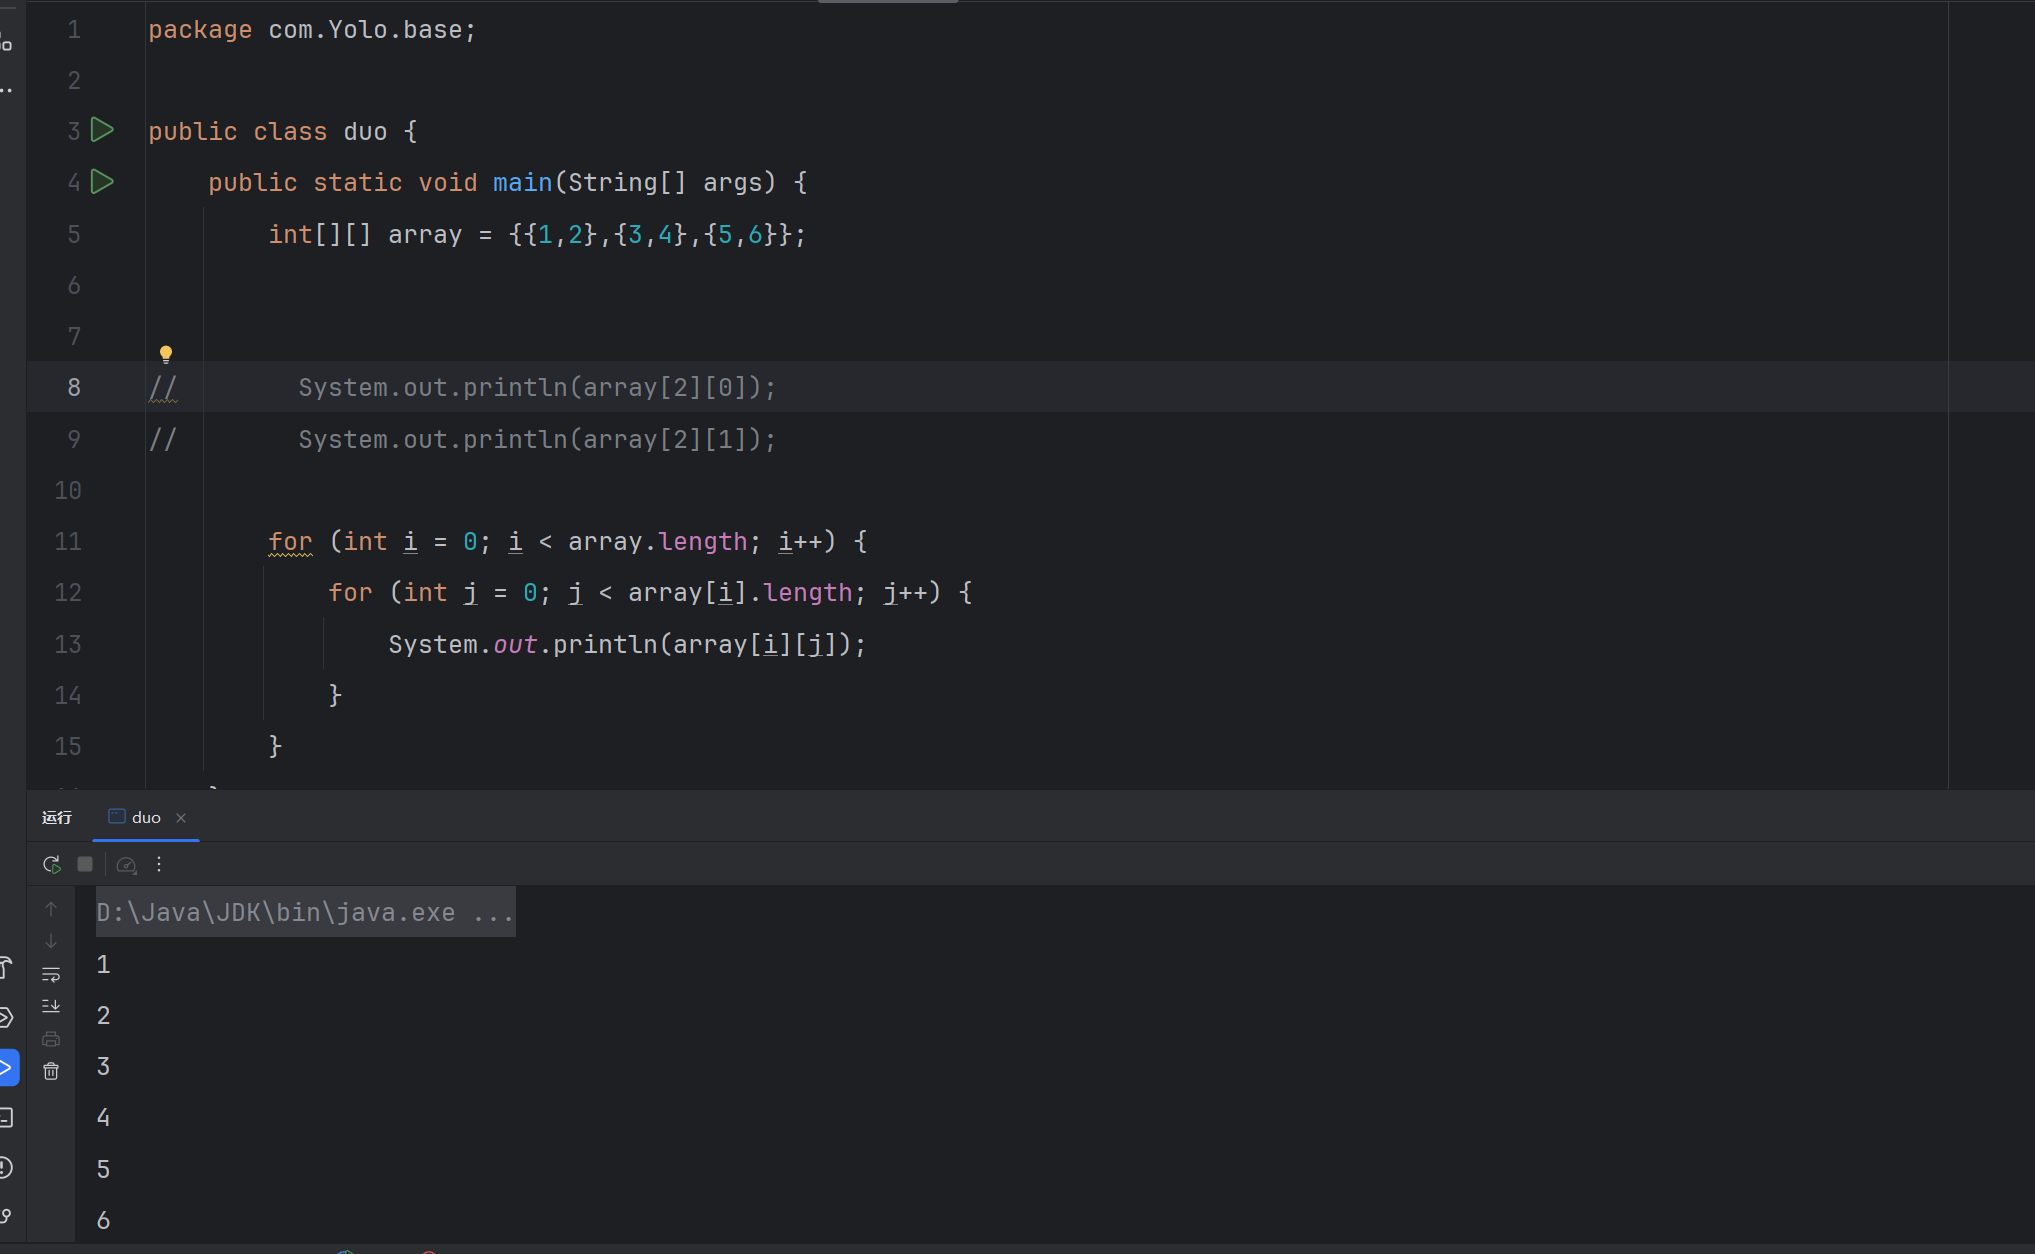Open the Services tool window sidebar icon

click(x=7, y=1017)
